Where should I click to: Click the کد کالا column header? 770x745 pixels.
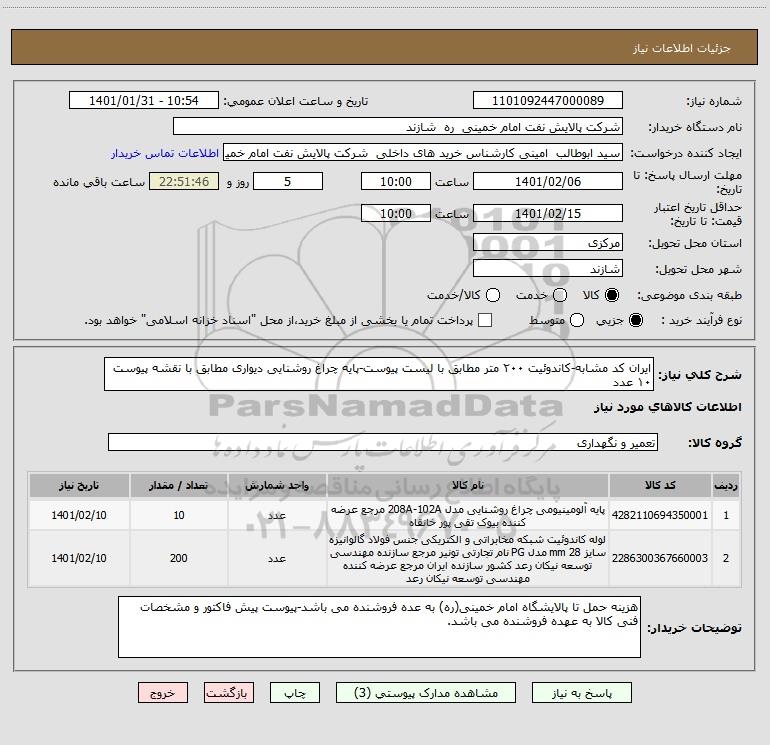click(x=660, y=485)
